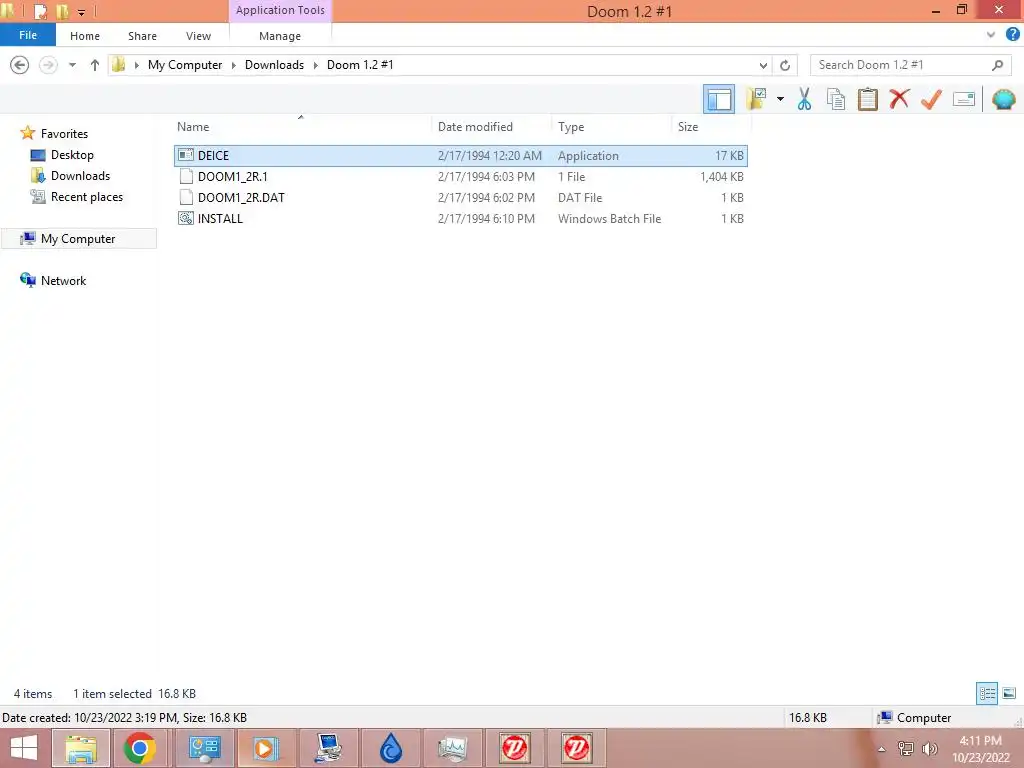Expand the address bar history dropdown
Image resolution: width=1024 pixels, height=768 pixels.
pyautogui.click(x=763, y=65)
